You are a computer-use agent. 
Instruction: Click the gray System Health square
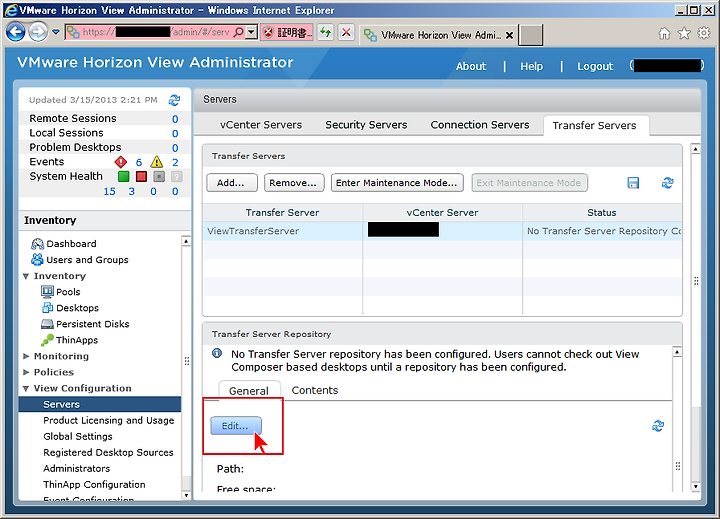pos(159,176)
